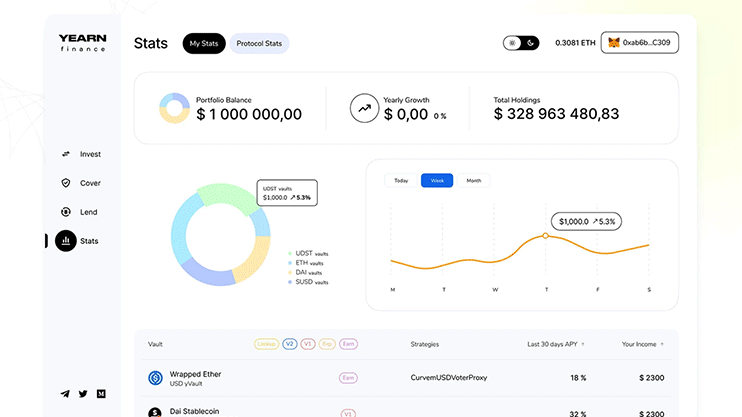Open Lend from sidebar icon
The height and width of the screenshot is (417, 742).
[66, 212]
